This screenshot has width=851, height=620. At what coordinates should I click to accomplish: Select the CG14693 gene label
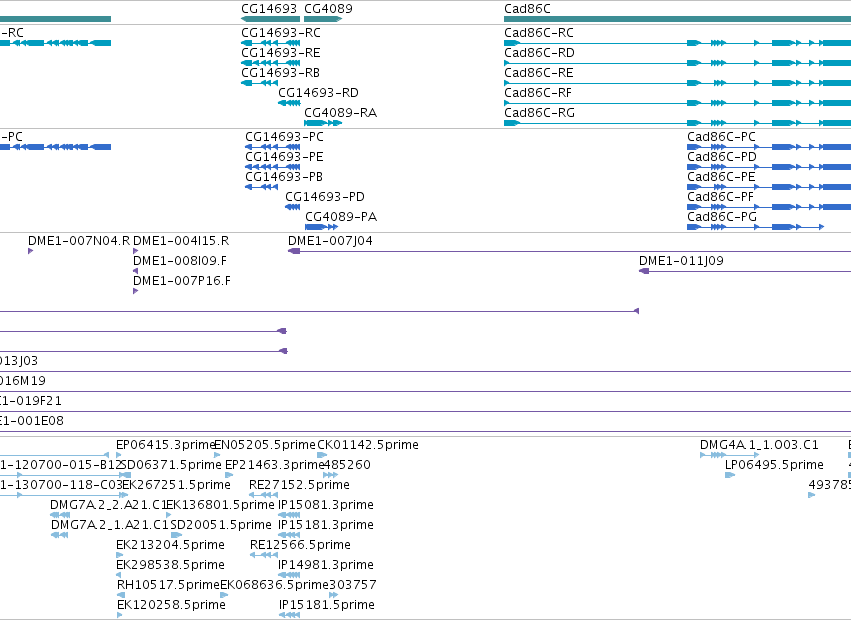269,9
